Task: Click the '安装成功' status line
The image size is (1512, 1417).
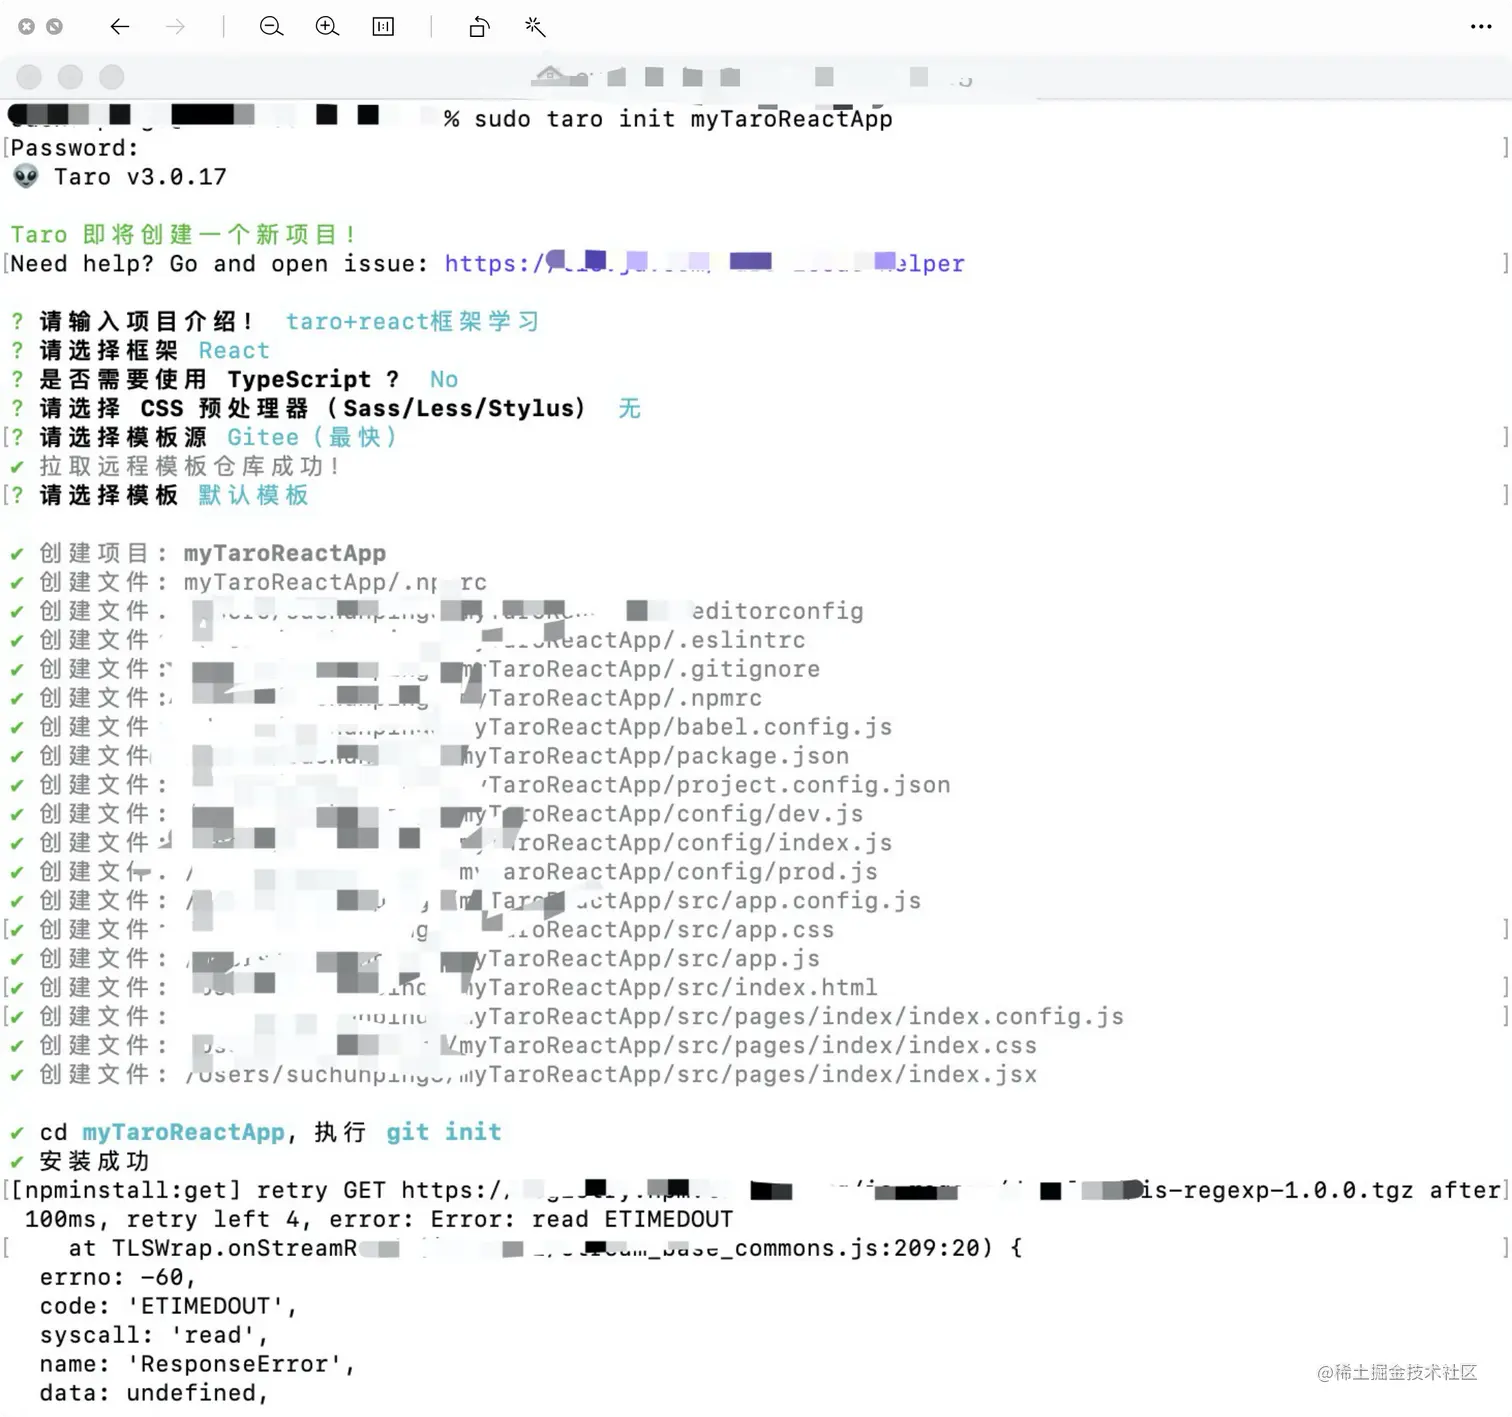Action: [x=94, y=1162]
